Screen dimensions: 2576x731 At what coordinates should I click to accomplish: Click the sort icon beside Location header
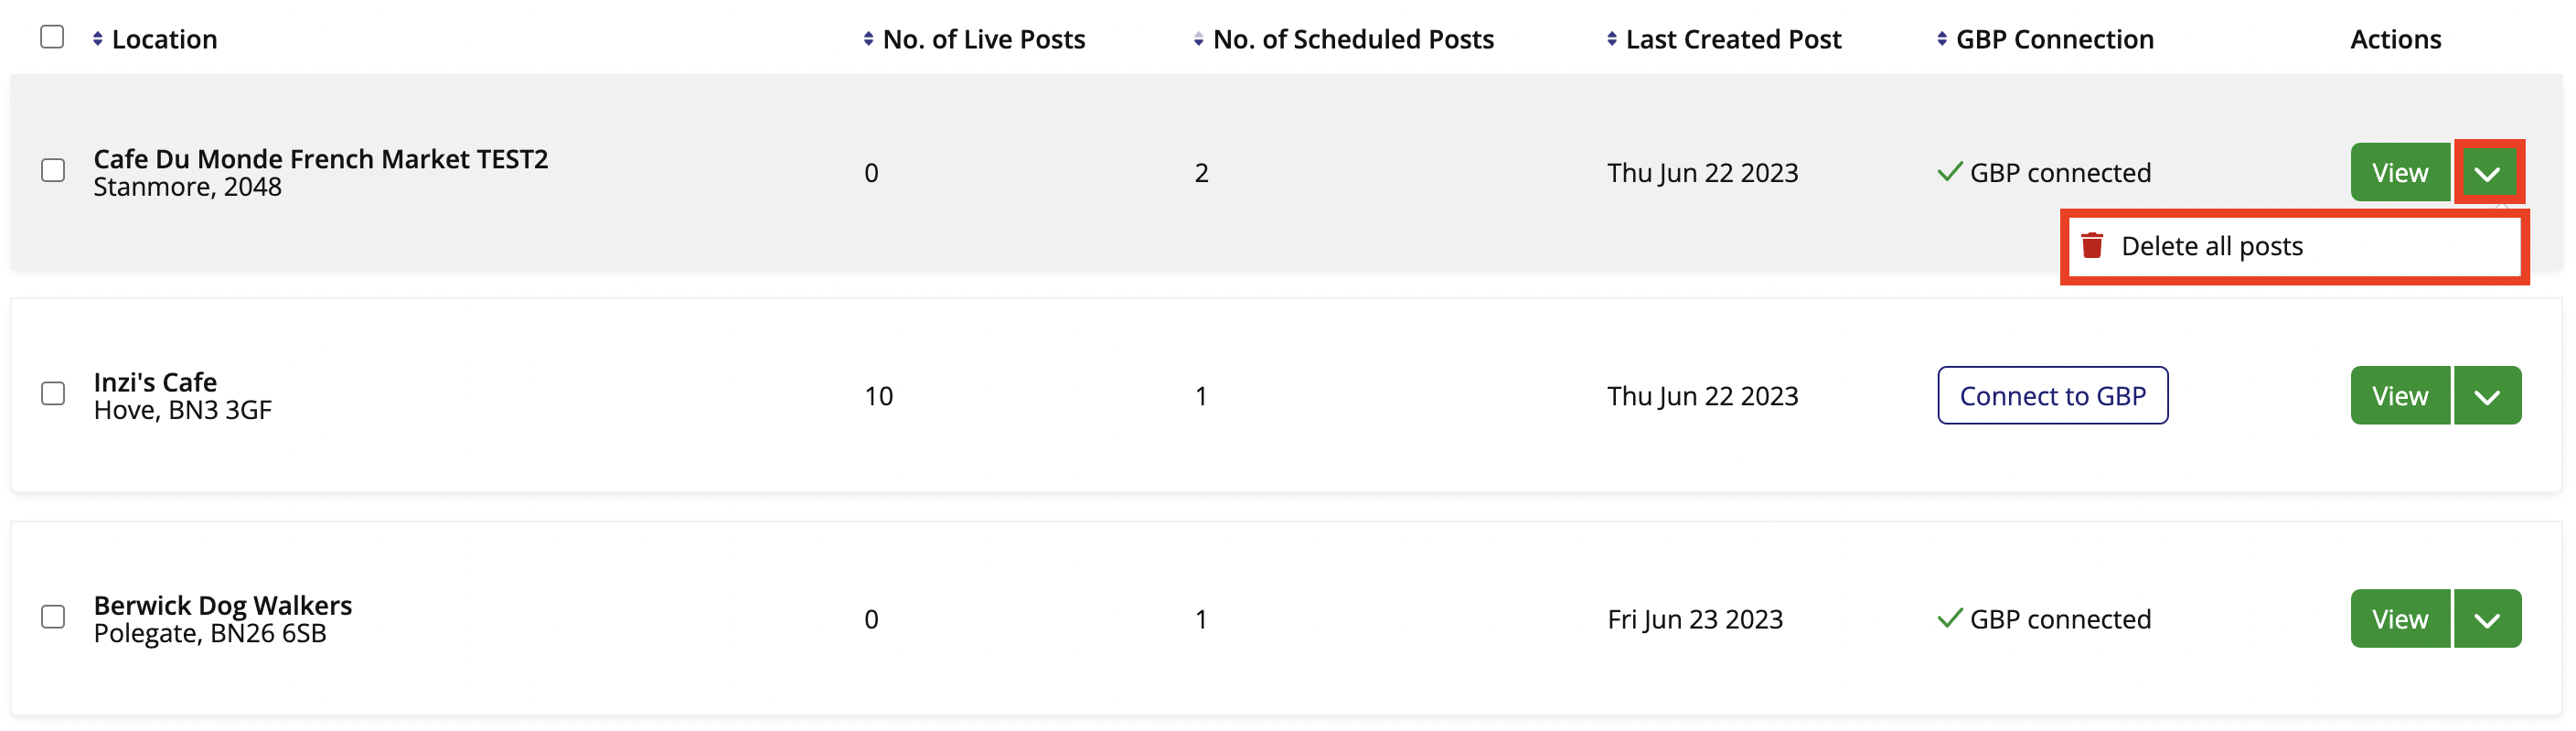(96, 39)
